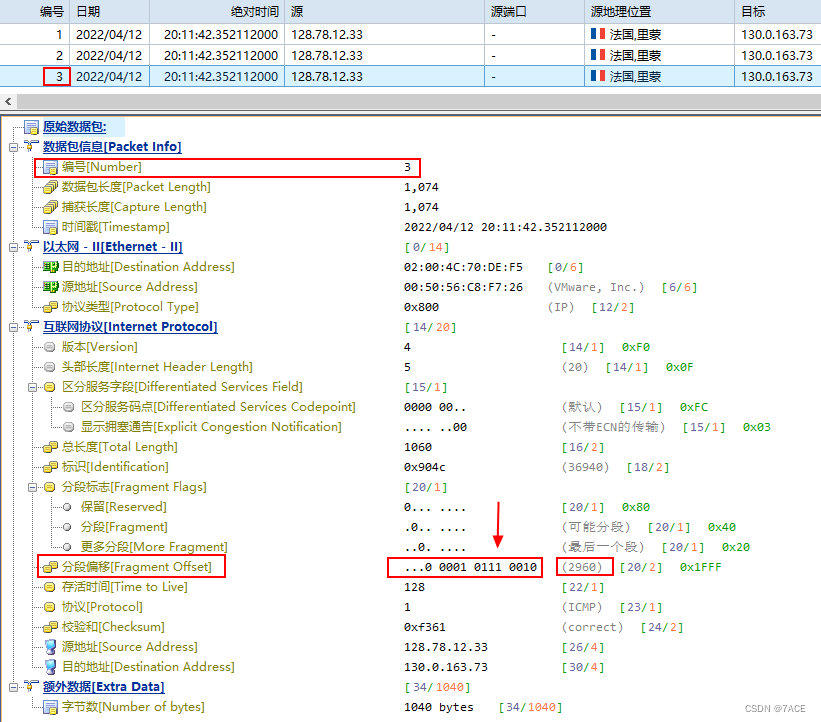Screen dimensions: 821x722
Task: Select the 保留[Reserved] flag row
Action: pyautogui.click(x=124, y=507)
